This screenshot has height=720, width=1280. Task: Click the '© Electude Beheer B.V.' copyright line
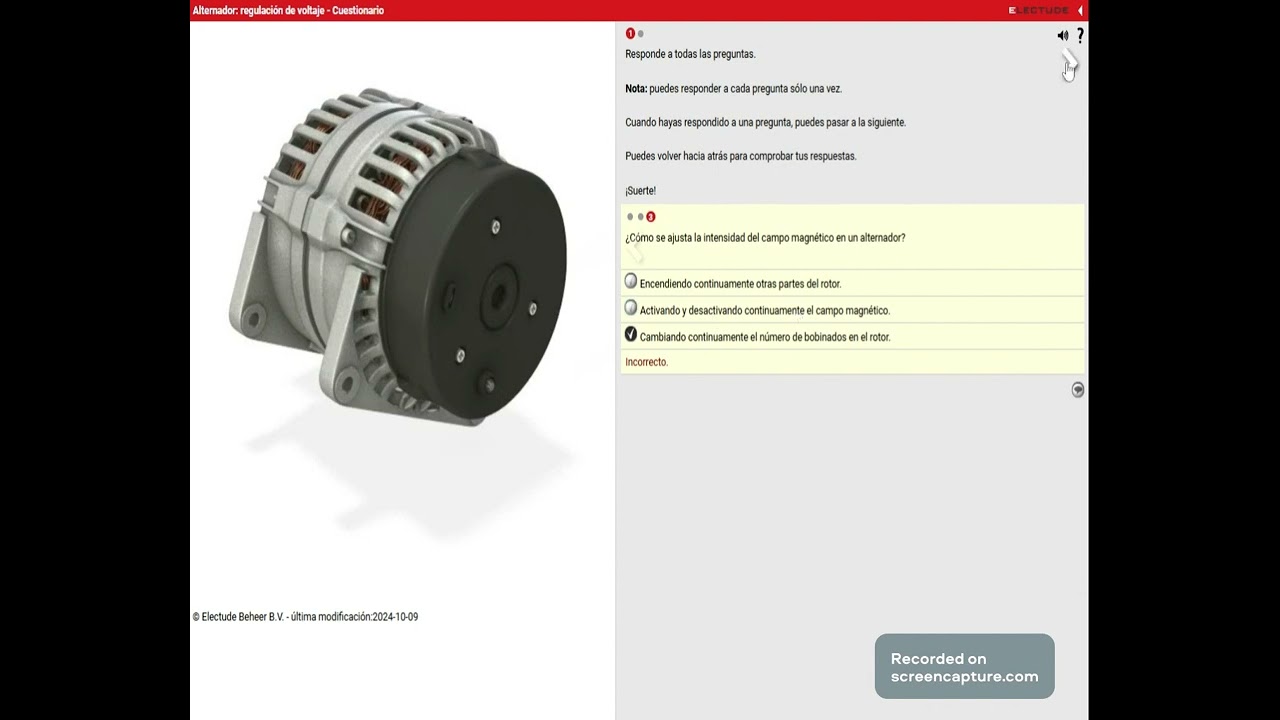coord(305,617)
